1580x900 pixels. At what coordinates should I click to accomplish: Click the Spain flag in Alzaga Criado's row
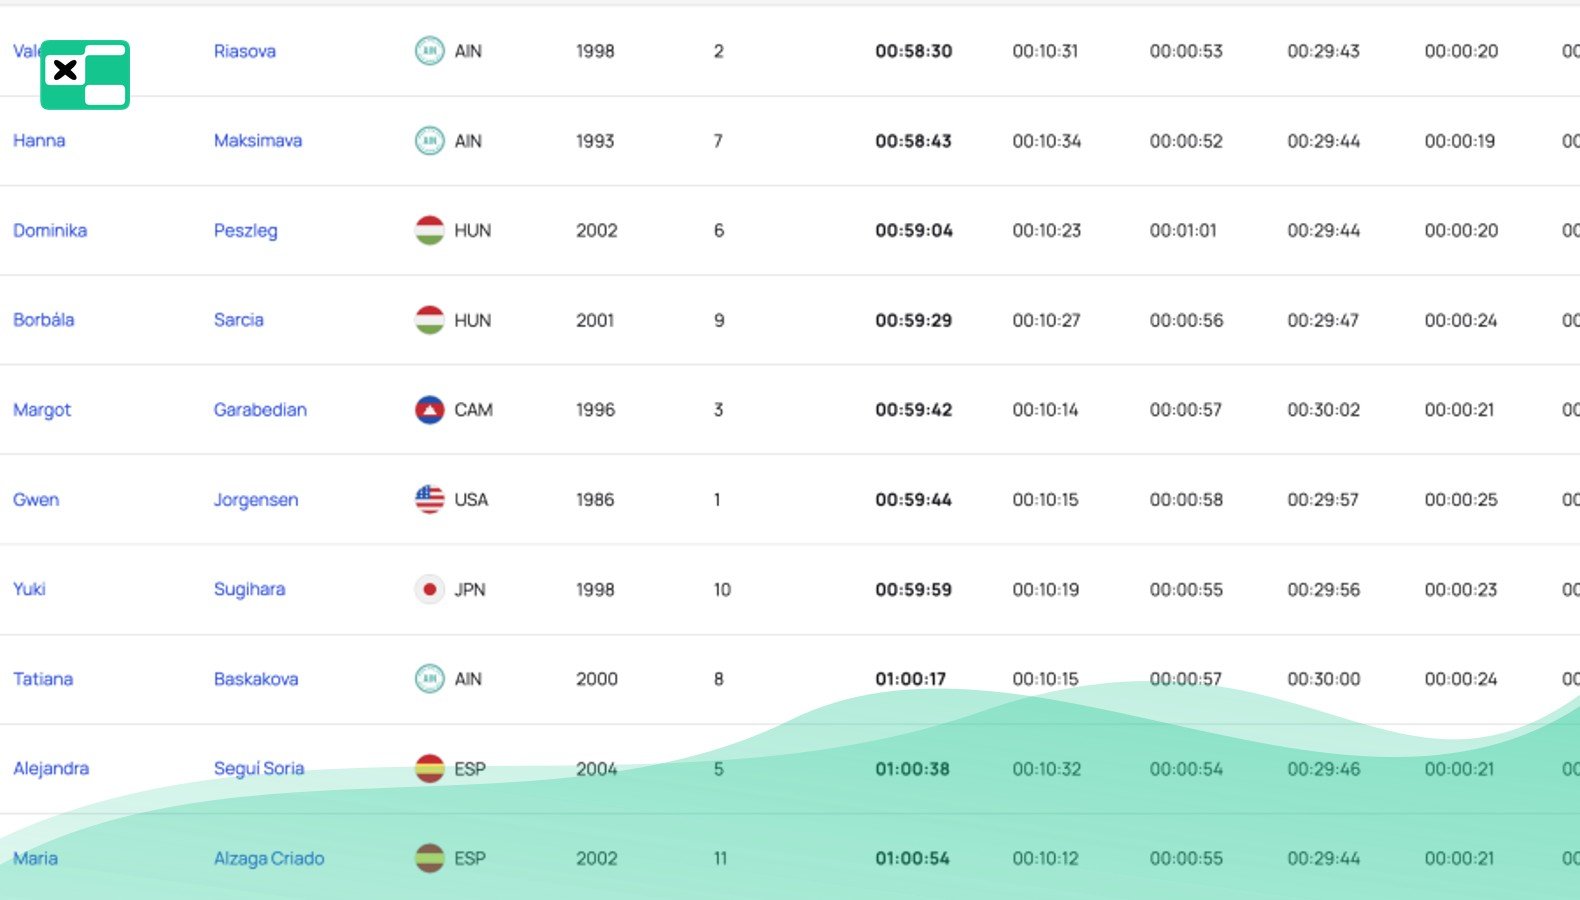click(429, 858)
